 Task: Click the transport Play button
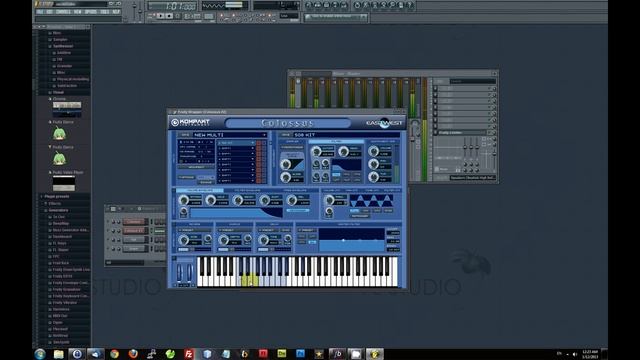pyautogui.click(x=160, y=16)
